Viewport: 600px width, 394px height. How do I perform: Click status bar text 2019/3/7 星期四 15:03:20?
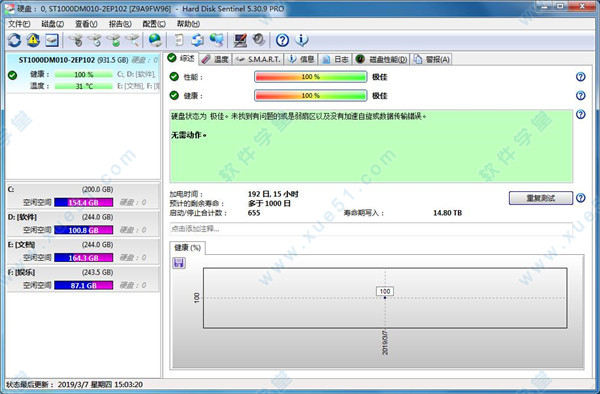point(100,384)
